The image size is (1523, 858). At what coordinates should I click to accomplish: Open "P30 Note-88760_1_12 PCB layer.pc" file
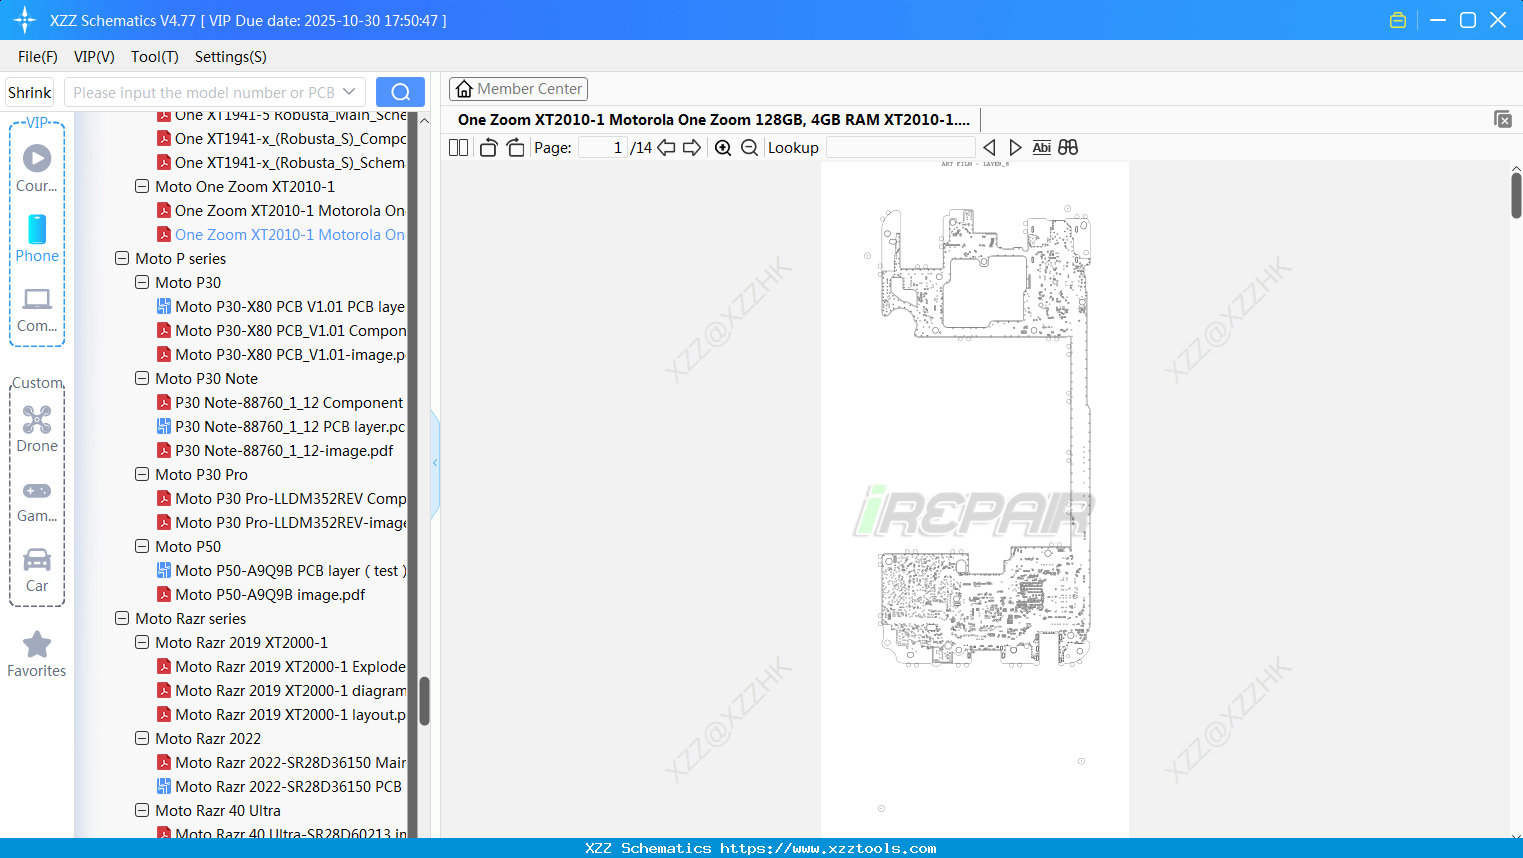pyautogui.click(x=281, y=426)
